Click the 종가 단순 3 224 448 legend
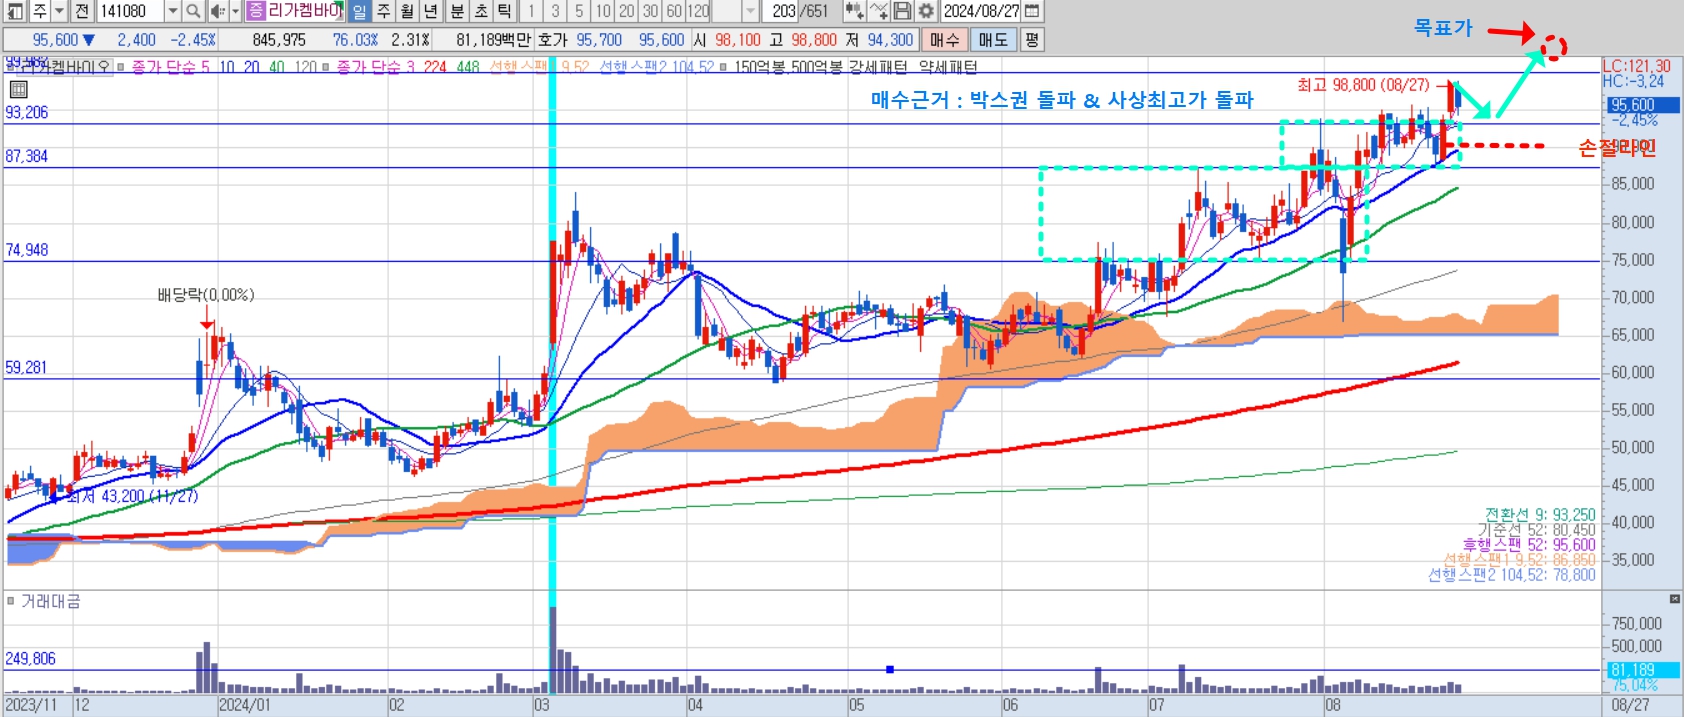The image size is (1684, 717). point(407,67)
